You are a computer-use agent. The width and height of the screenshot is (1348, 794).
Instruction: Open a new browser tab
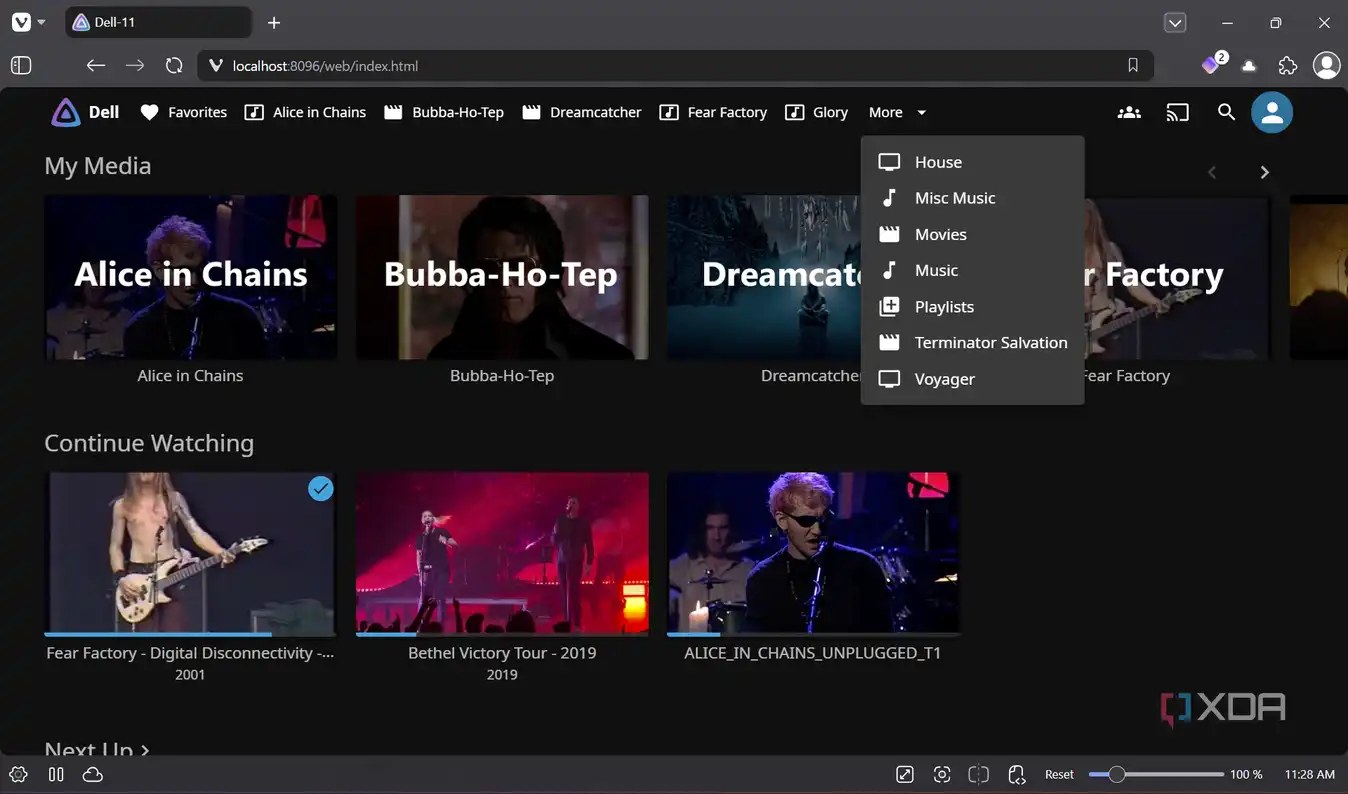(274, 22)
